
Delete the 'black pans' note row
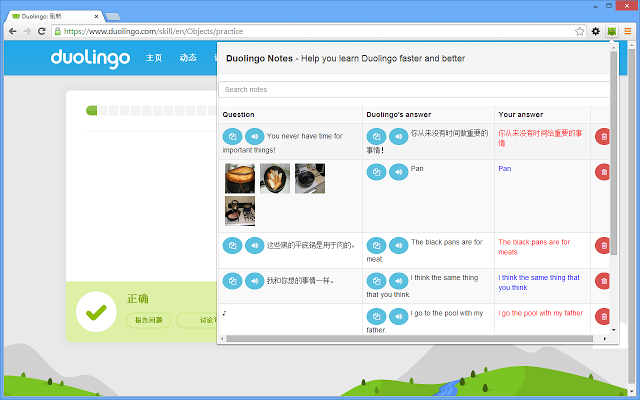click(603, 244)
